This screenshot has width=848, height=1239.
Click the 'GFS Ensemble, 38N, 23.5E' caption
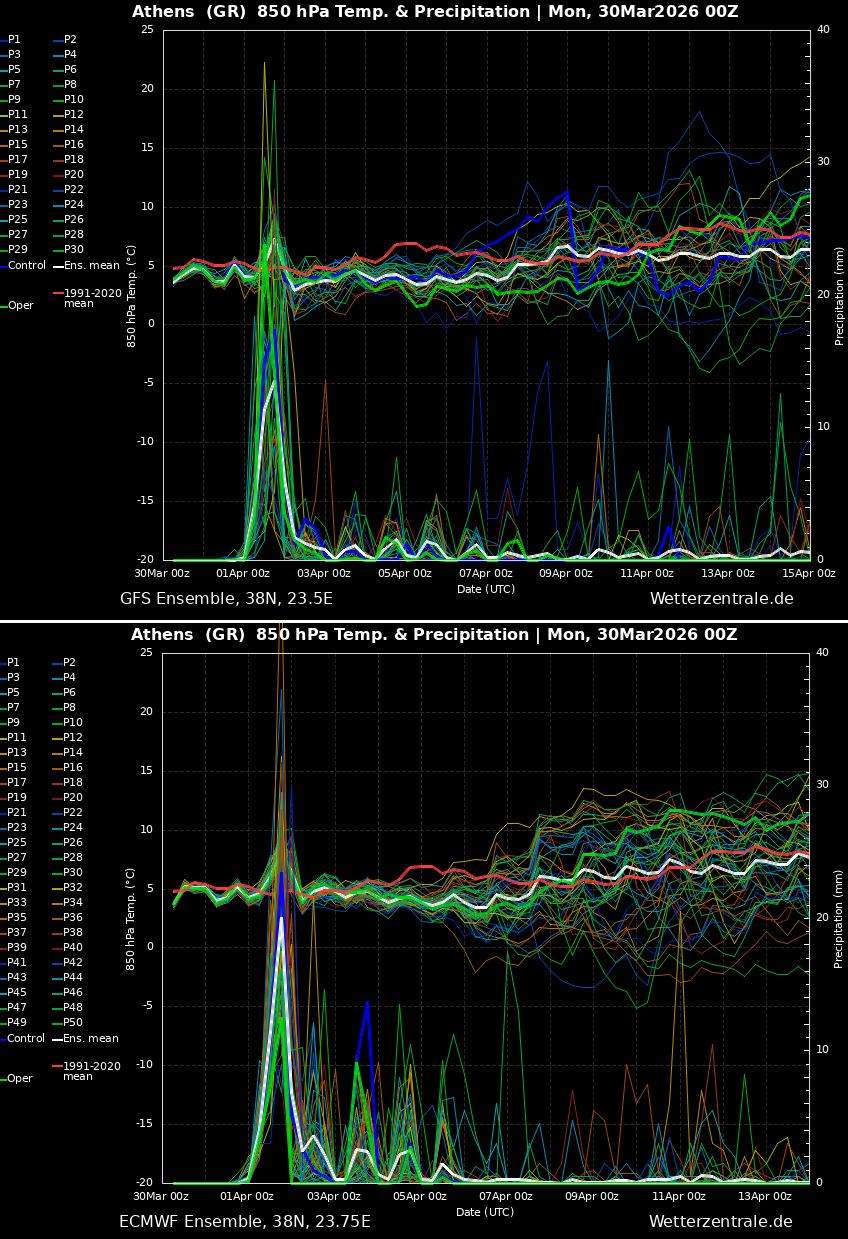226,599
